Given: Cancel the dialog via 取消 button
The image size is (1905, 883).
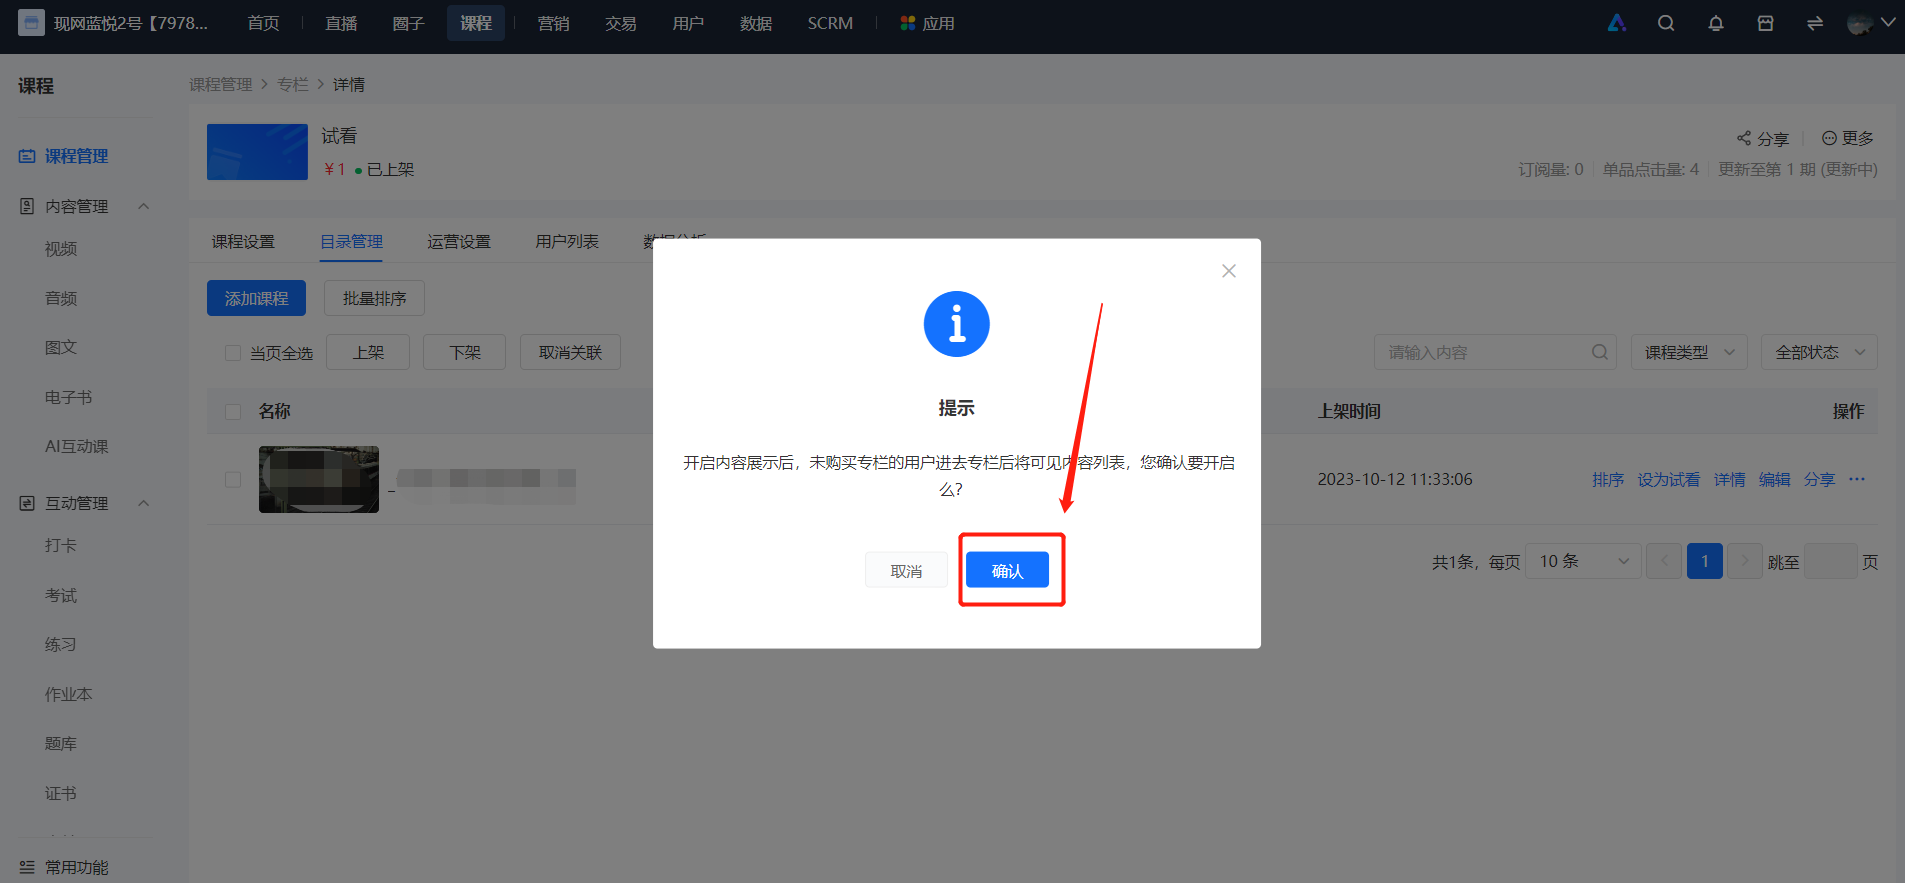Looking at the screenshot, I should point(906,570).
